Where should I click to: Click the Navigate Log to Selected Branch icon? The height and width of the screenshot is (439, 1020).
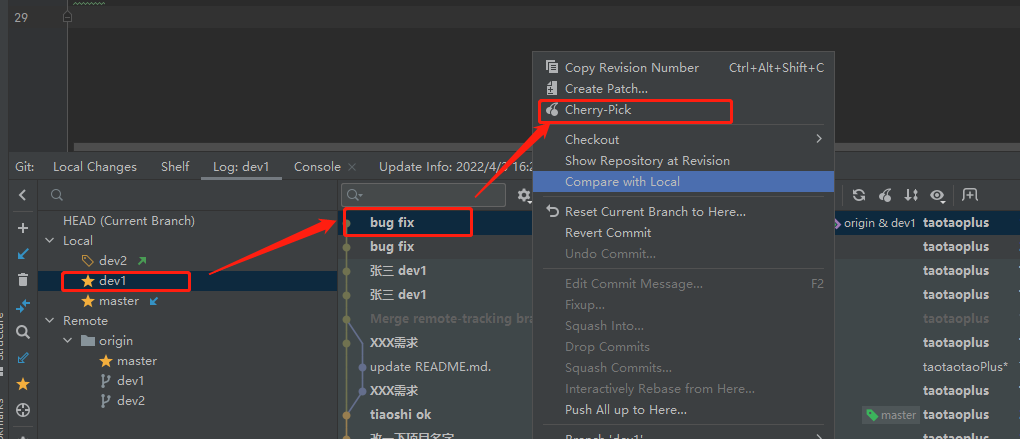23,410
